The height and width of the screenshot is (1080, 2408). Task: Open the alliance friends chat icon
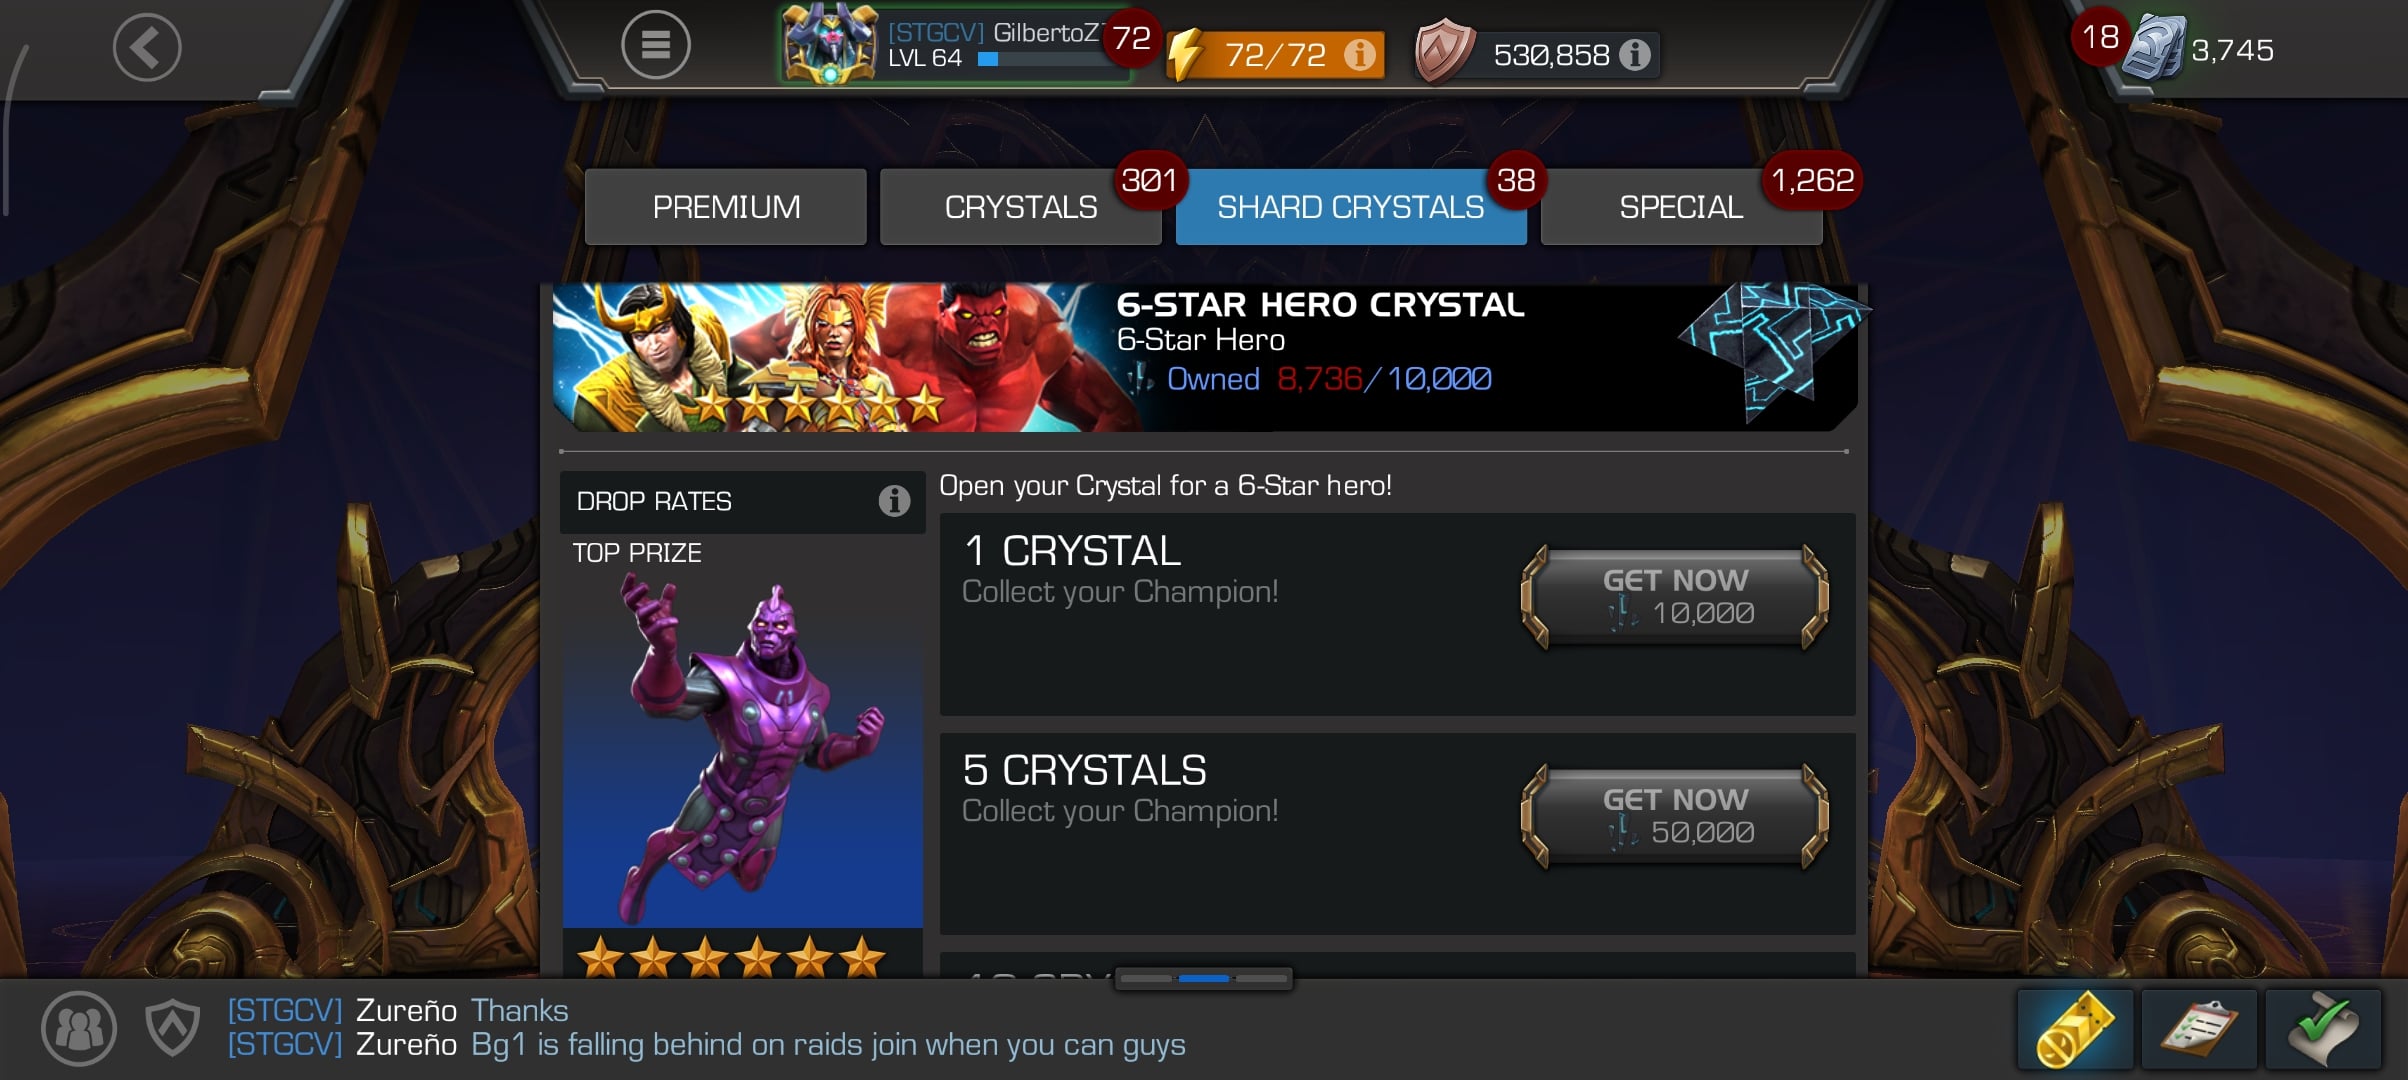[x=79, y=1028]
